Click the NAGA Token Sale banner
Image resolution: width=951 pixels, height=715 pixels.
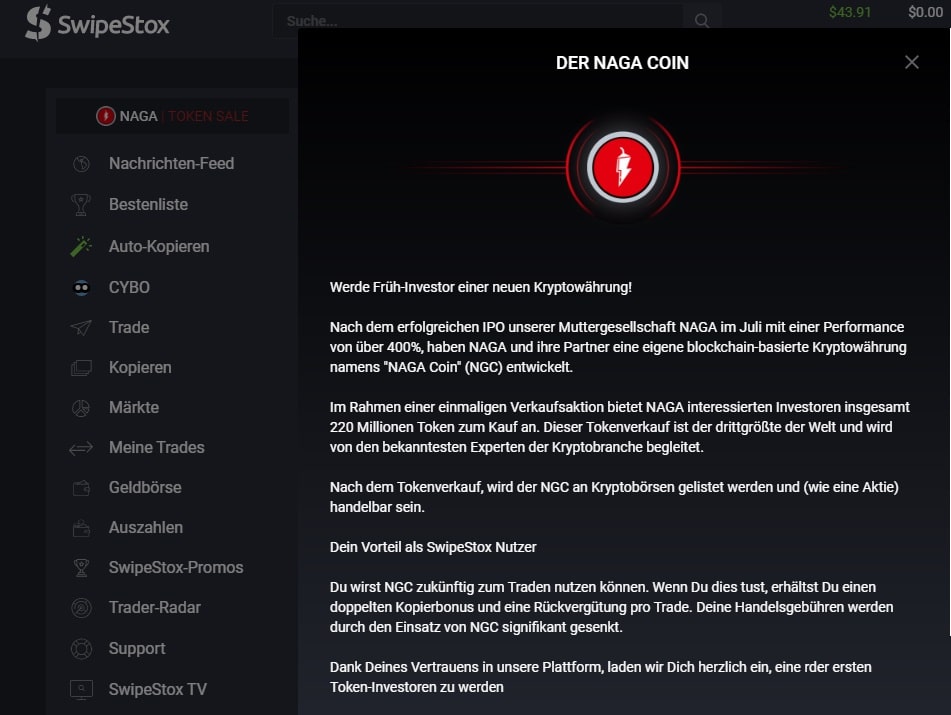click(172, 116)
